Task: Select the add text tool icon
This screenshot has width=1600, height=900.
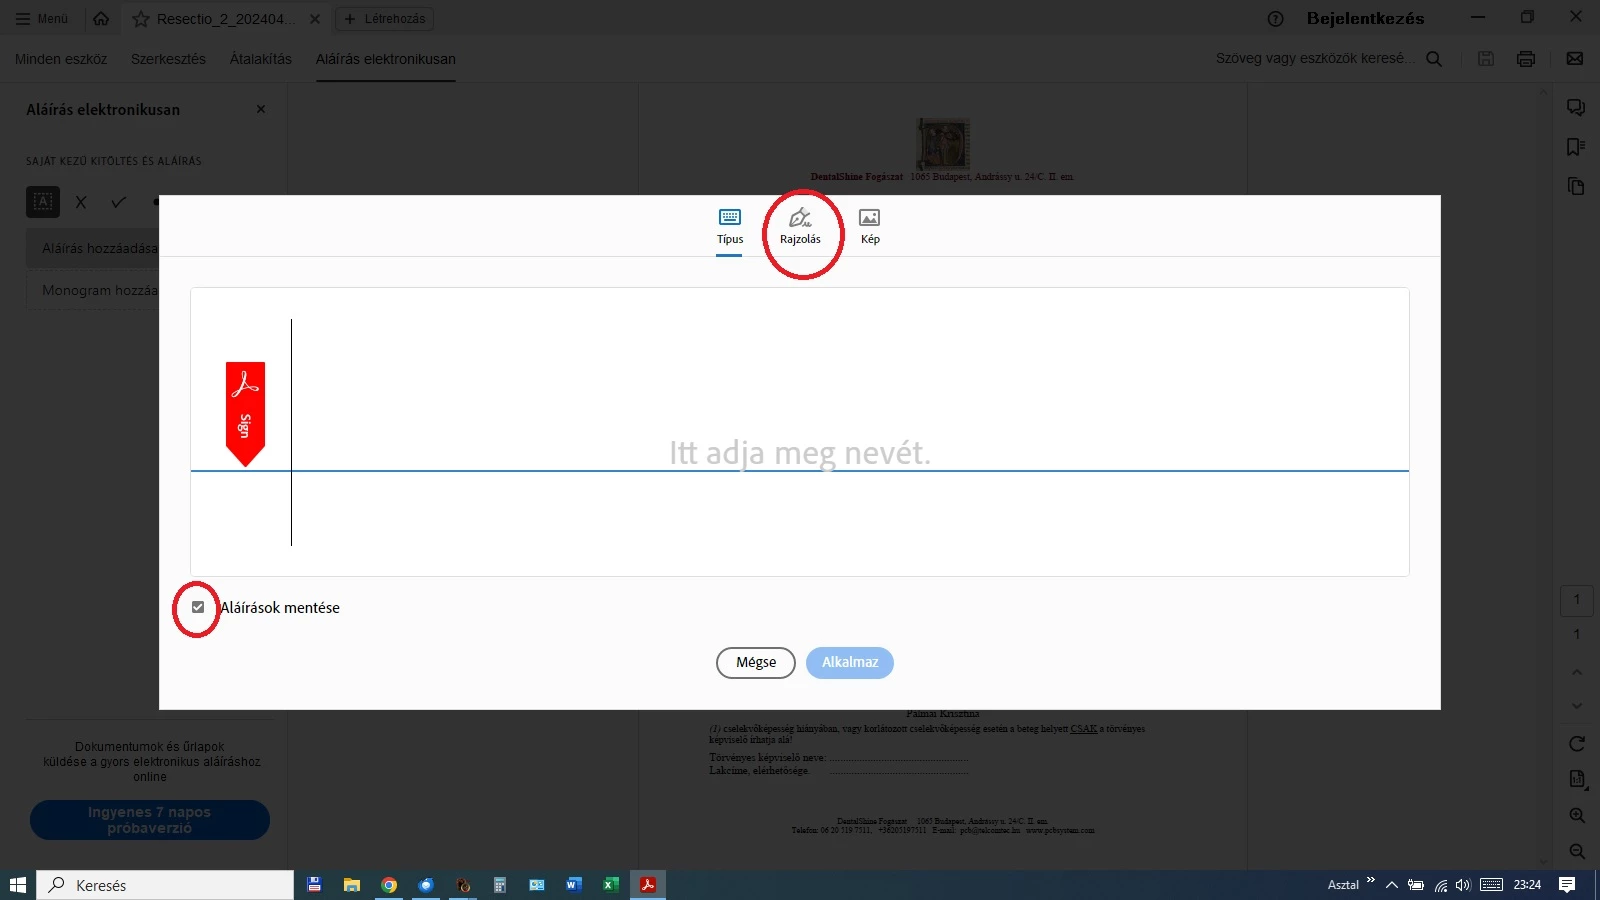Action: (43, 202)
